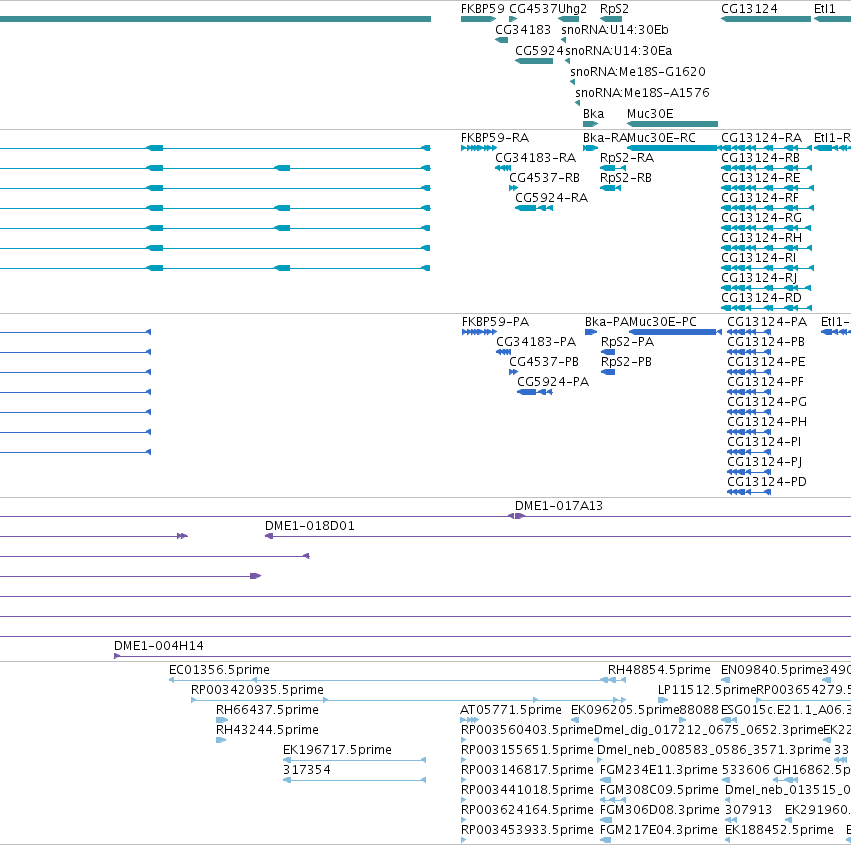
Task: Click the CG4537-PB protein label
Action: (544, 362)
